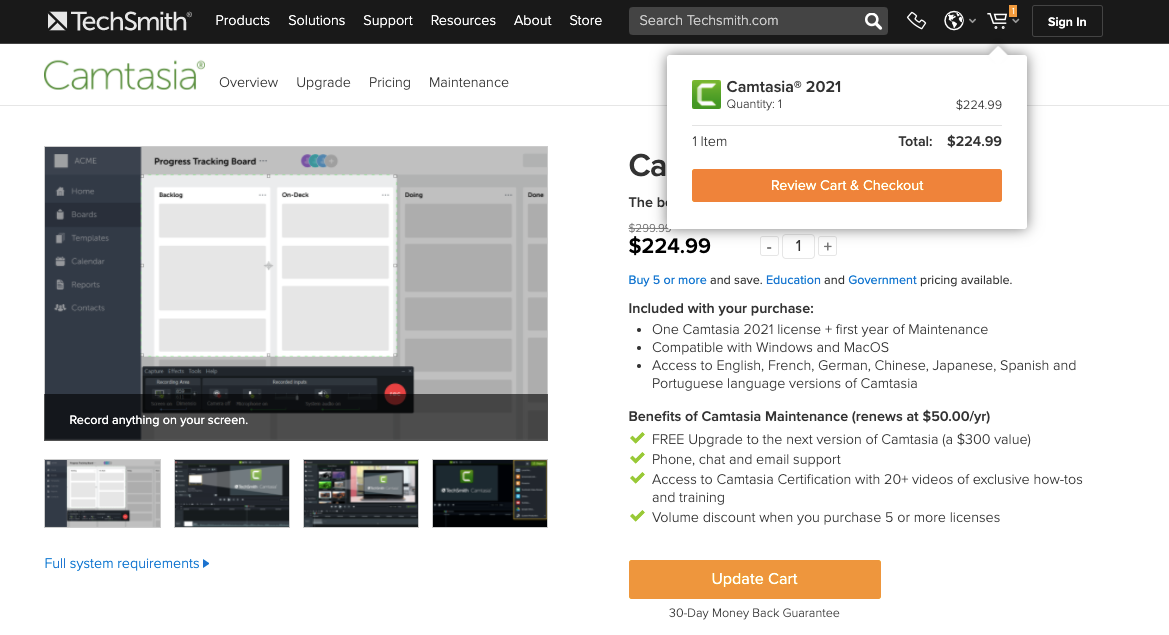Screen dimensions: 1169x635
Task: Expand Full system requirements
Action: click(x=126, y=563)
